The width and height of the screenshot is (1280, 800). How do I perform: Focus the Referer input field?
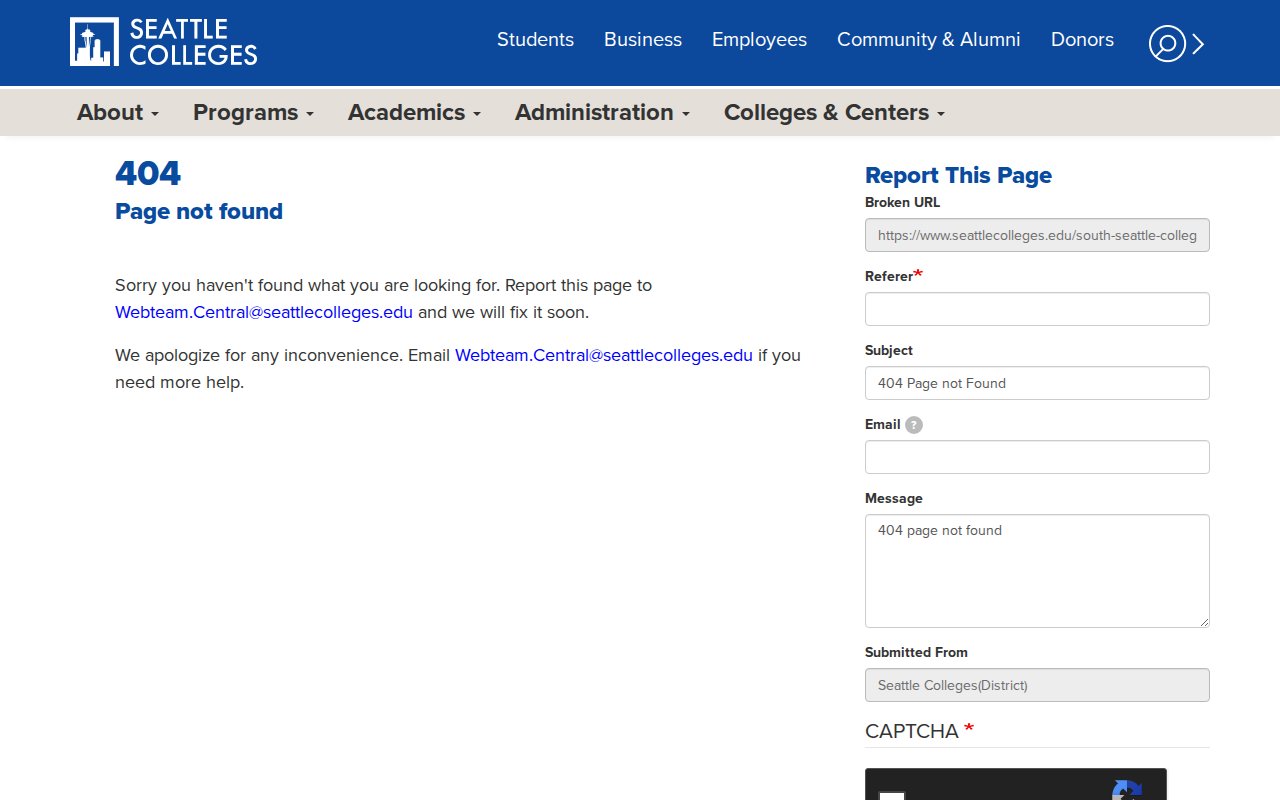pos(1037,309)
